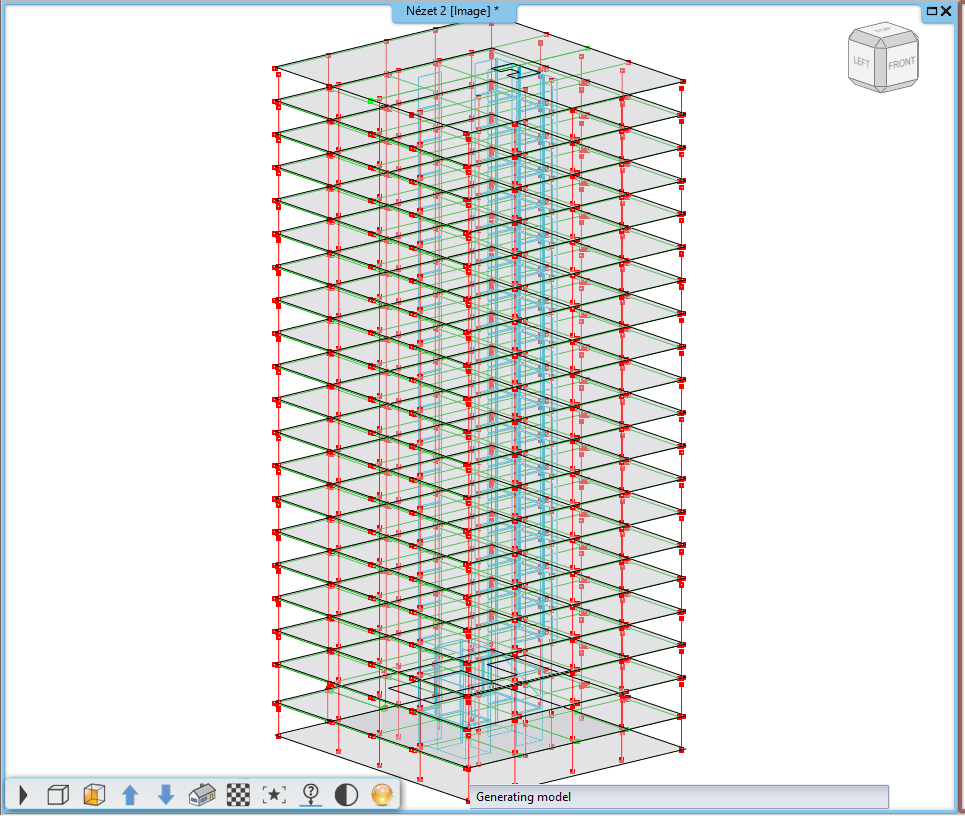Select the orange shaded box view icon
Image resolution: width=965 pixels, height=816 pixels.
click(94, 796)
